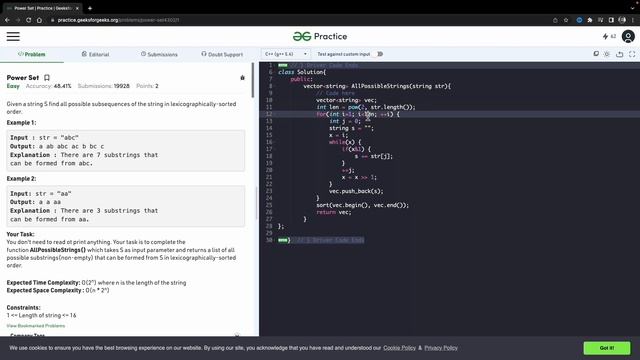Go to the browser home page
Screen dimensions: 640x360
(x=39, y=20)
